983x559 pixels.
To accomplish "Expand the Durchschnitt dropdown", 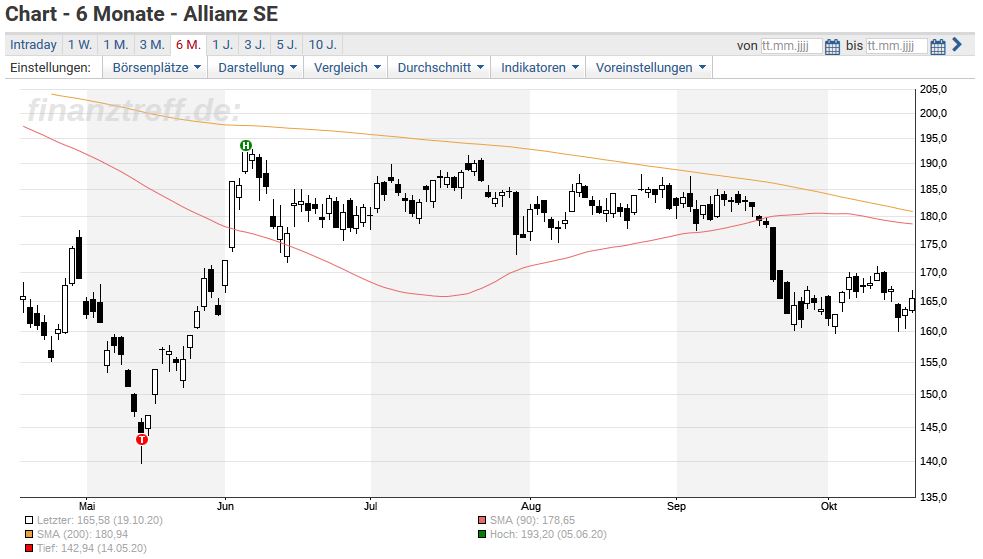I will click(x=440, y=68).
